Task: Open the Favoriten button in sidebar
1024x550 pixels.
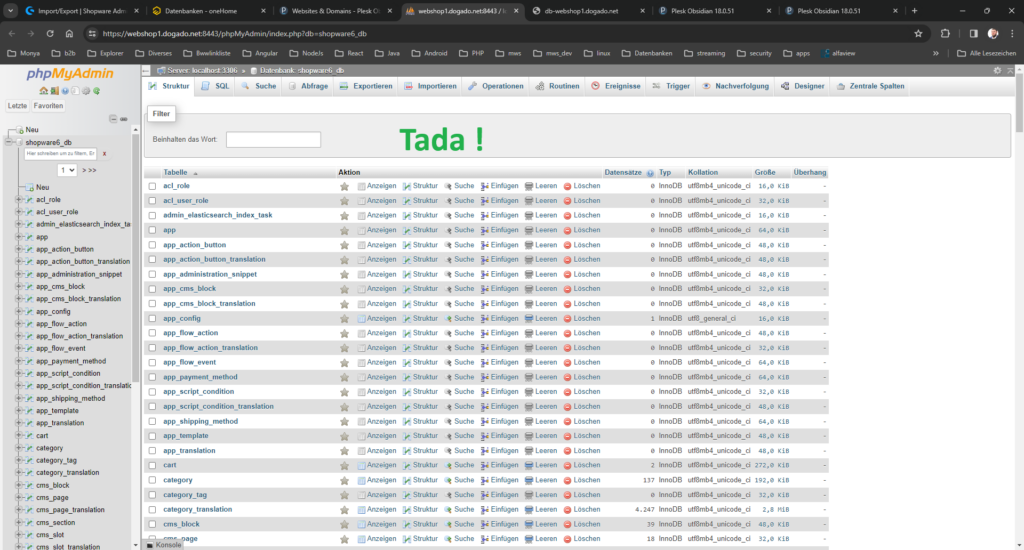Action: click(x=48, y=105)
